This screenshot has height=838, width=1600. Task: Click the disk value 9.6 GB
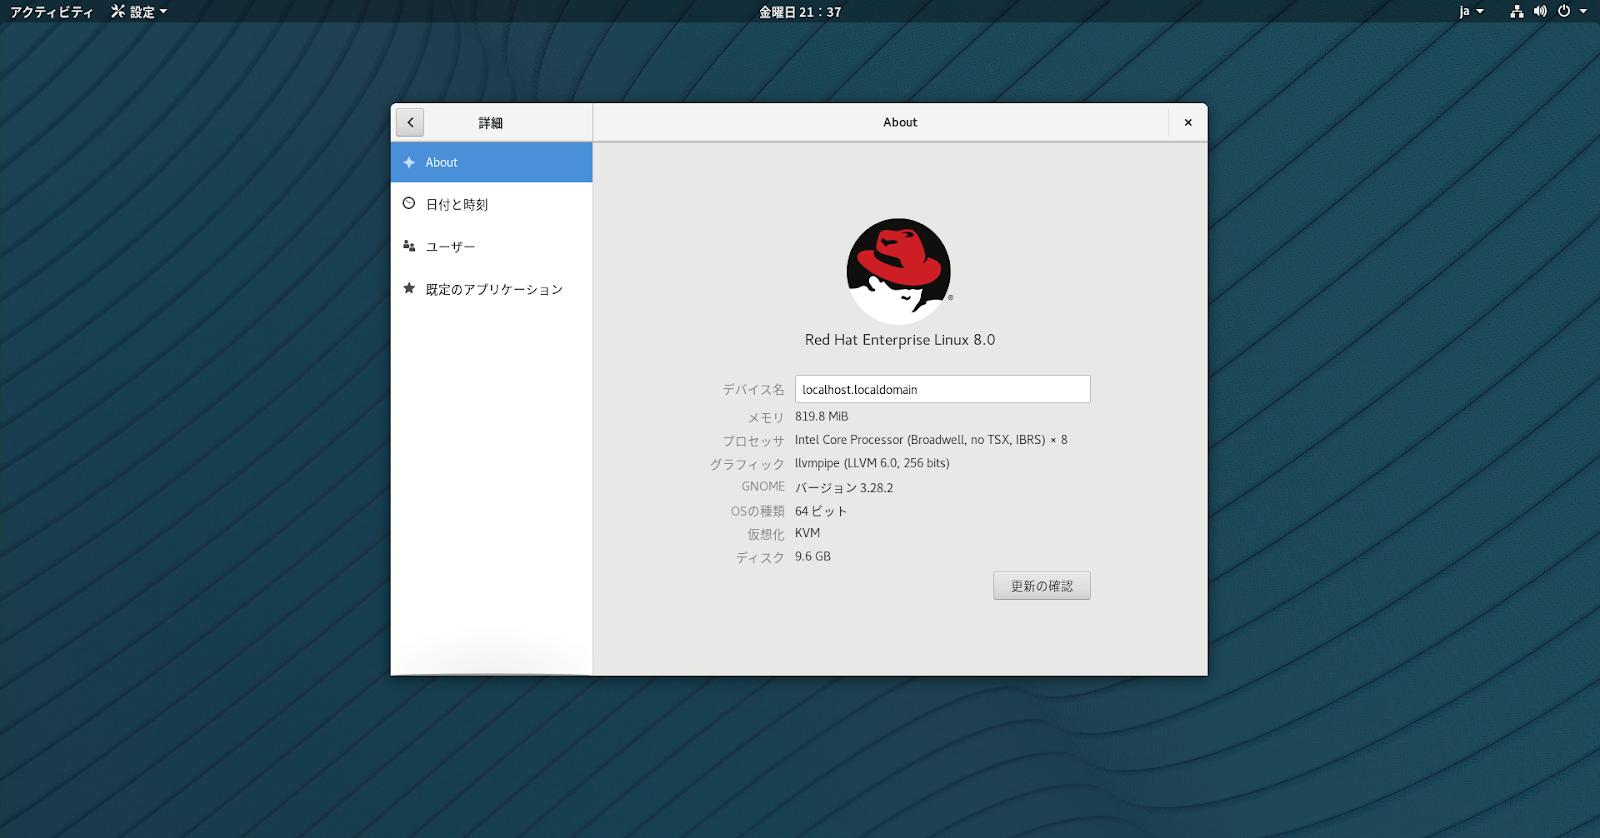813,557
